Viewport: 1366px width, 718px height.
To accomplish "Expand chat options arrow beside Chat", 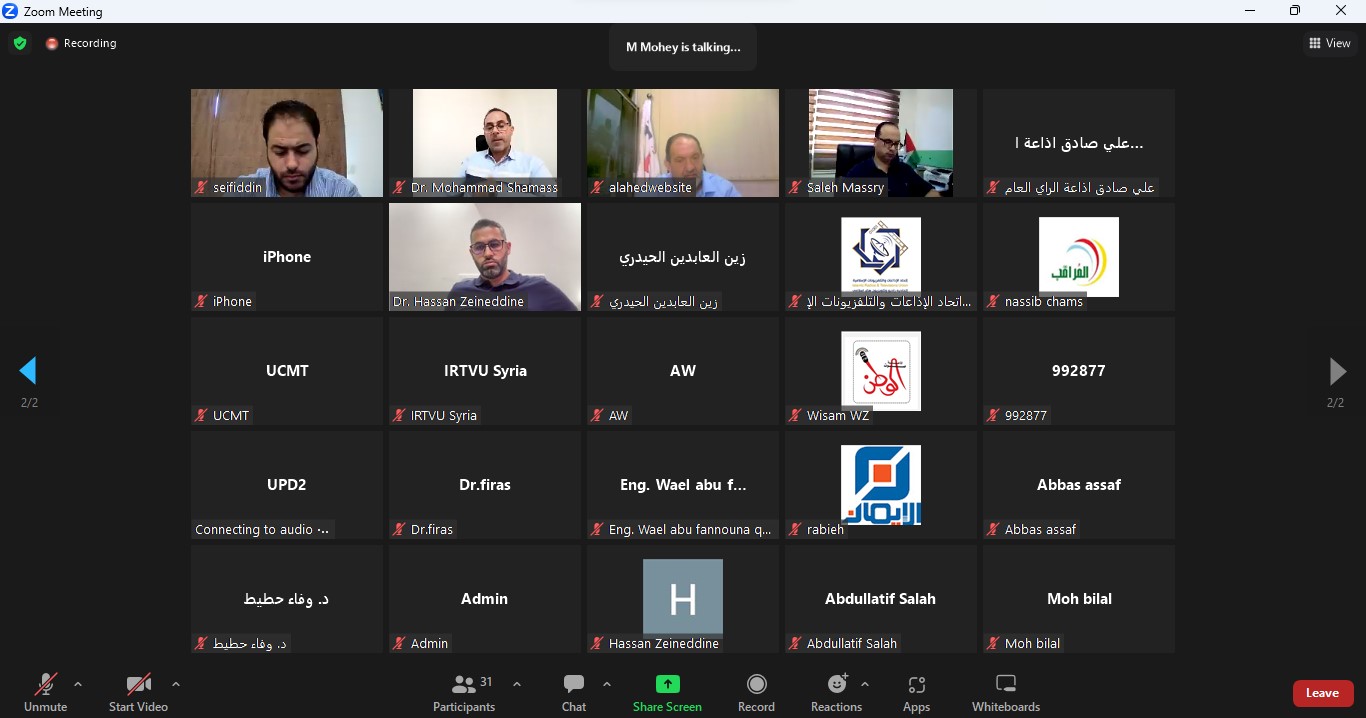I will [x=607, y=685].
